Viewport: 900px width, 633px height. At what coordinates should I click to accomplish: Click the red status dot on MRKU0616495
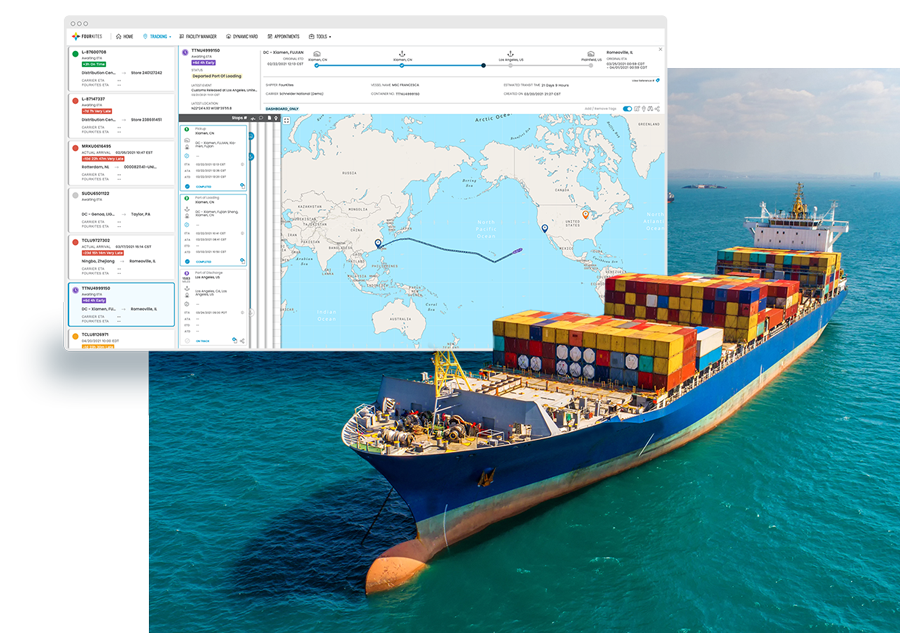pos(75,147)
